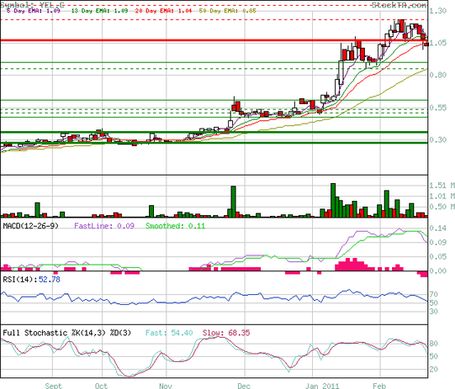Select the 50 Day EMA legend label
The width and height of the screenshot is (455, 389).
(x=228, y=11)
